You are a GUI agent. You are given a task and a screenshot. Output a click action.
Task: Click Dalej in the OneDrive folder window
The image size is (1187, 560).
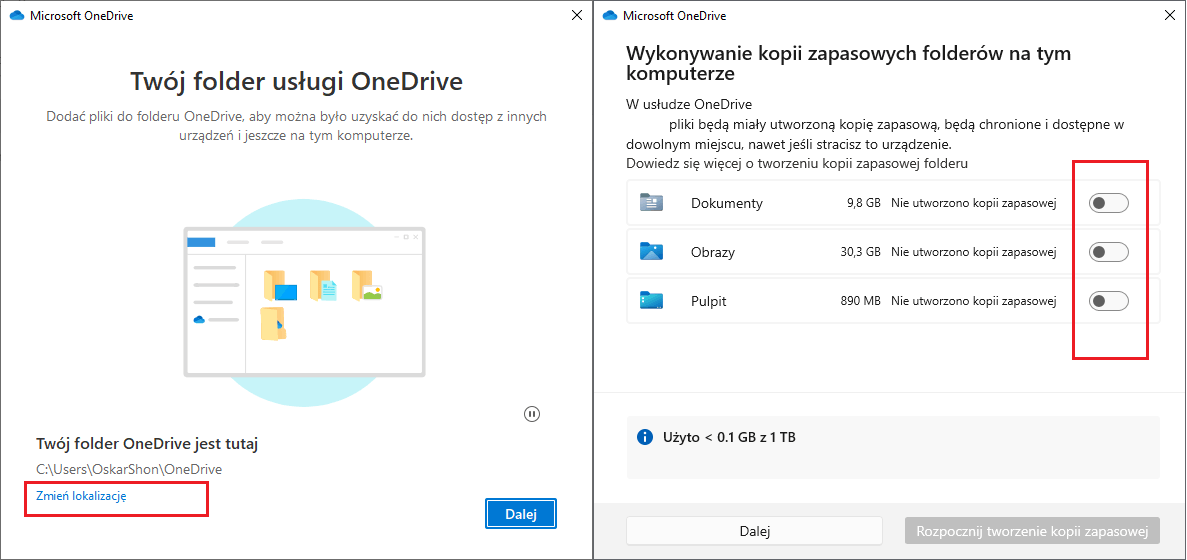521,515
